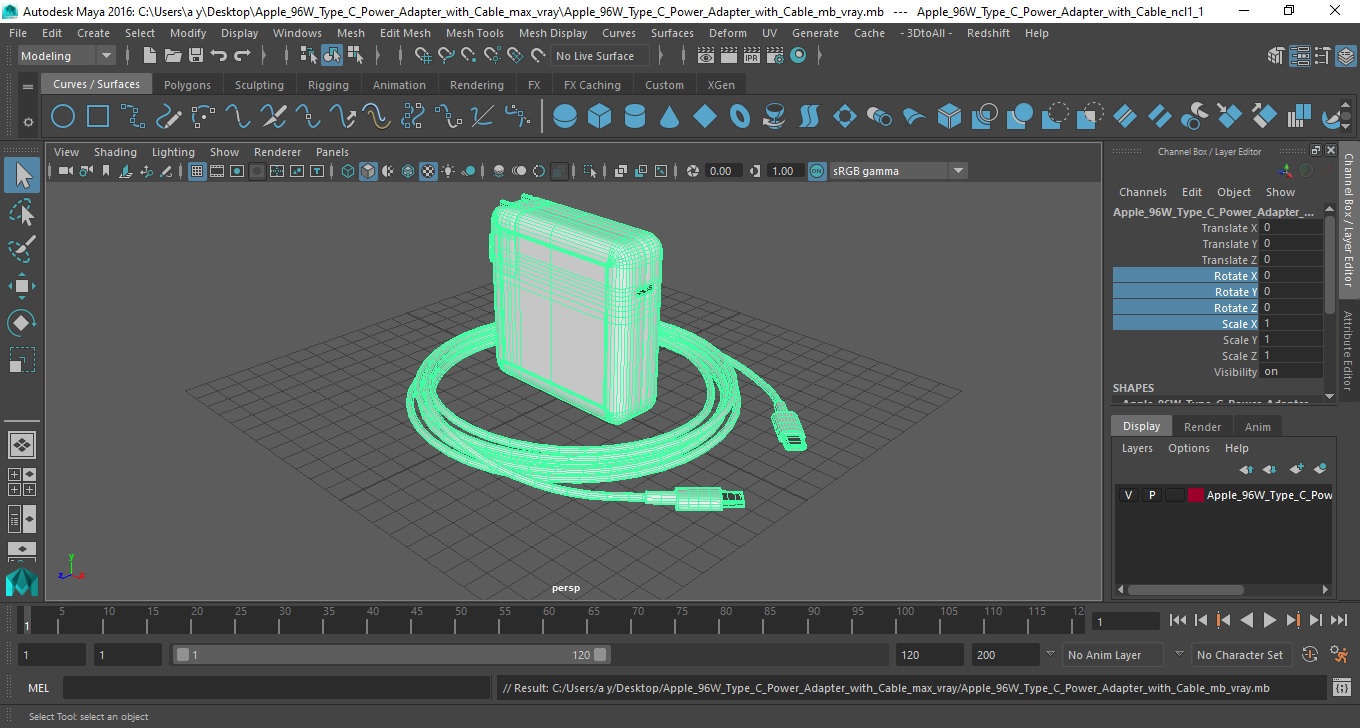
Task: Activate the Rotate tool in the toolbox
Action: pos(22,323)
